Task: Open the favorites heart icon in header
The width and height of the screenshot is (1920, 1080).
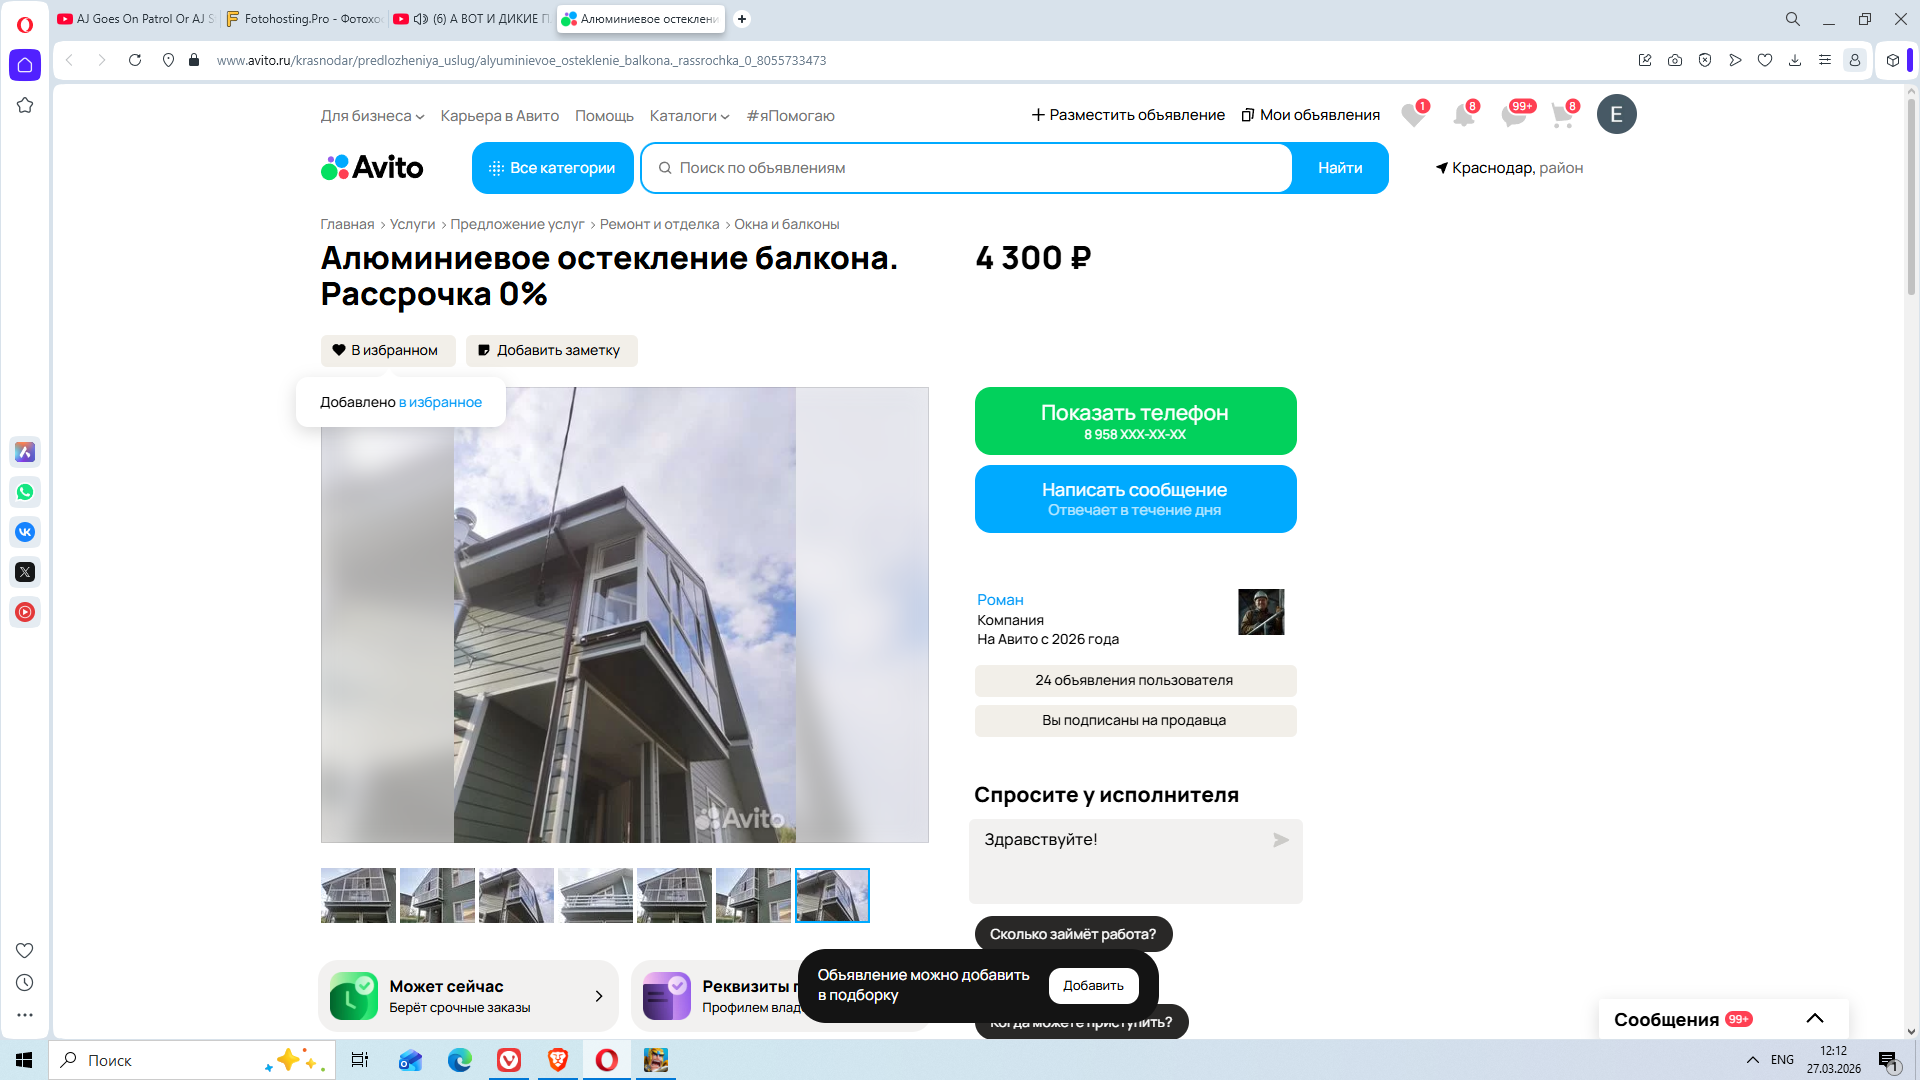Action: click(1412, 116)
